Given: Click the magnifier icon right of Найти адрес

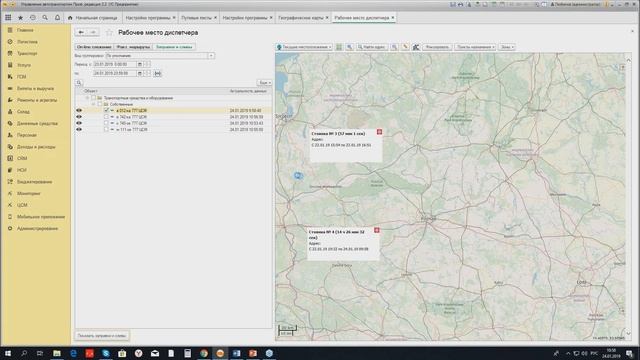Looking at the screenshot, I should (394, 47).
